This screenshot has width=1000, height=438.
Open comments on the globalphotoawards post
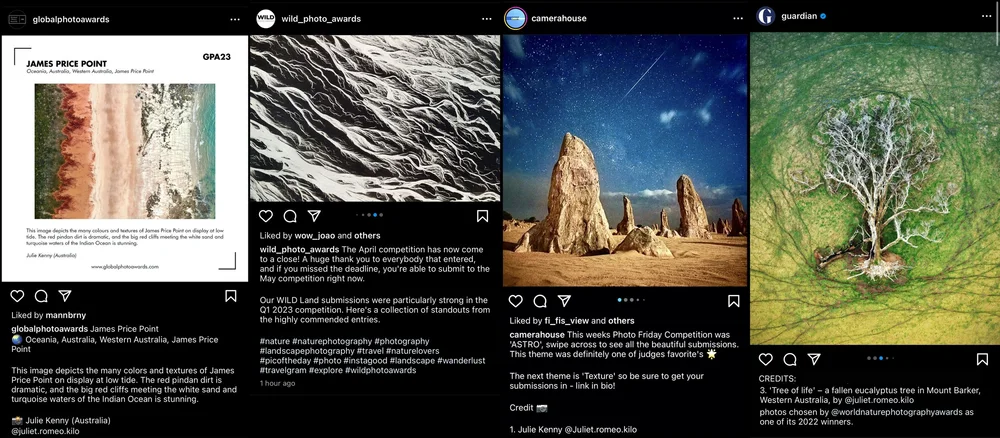(41, 296)
